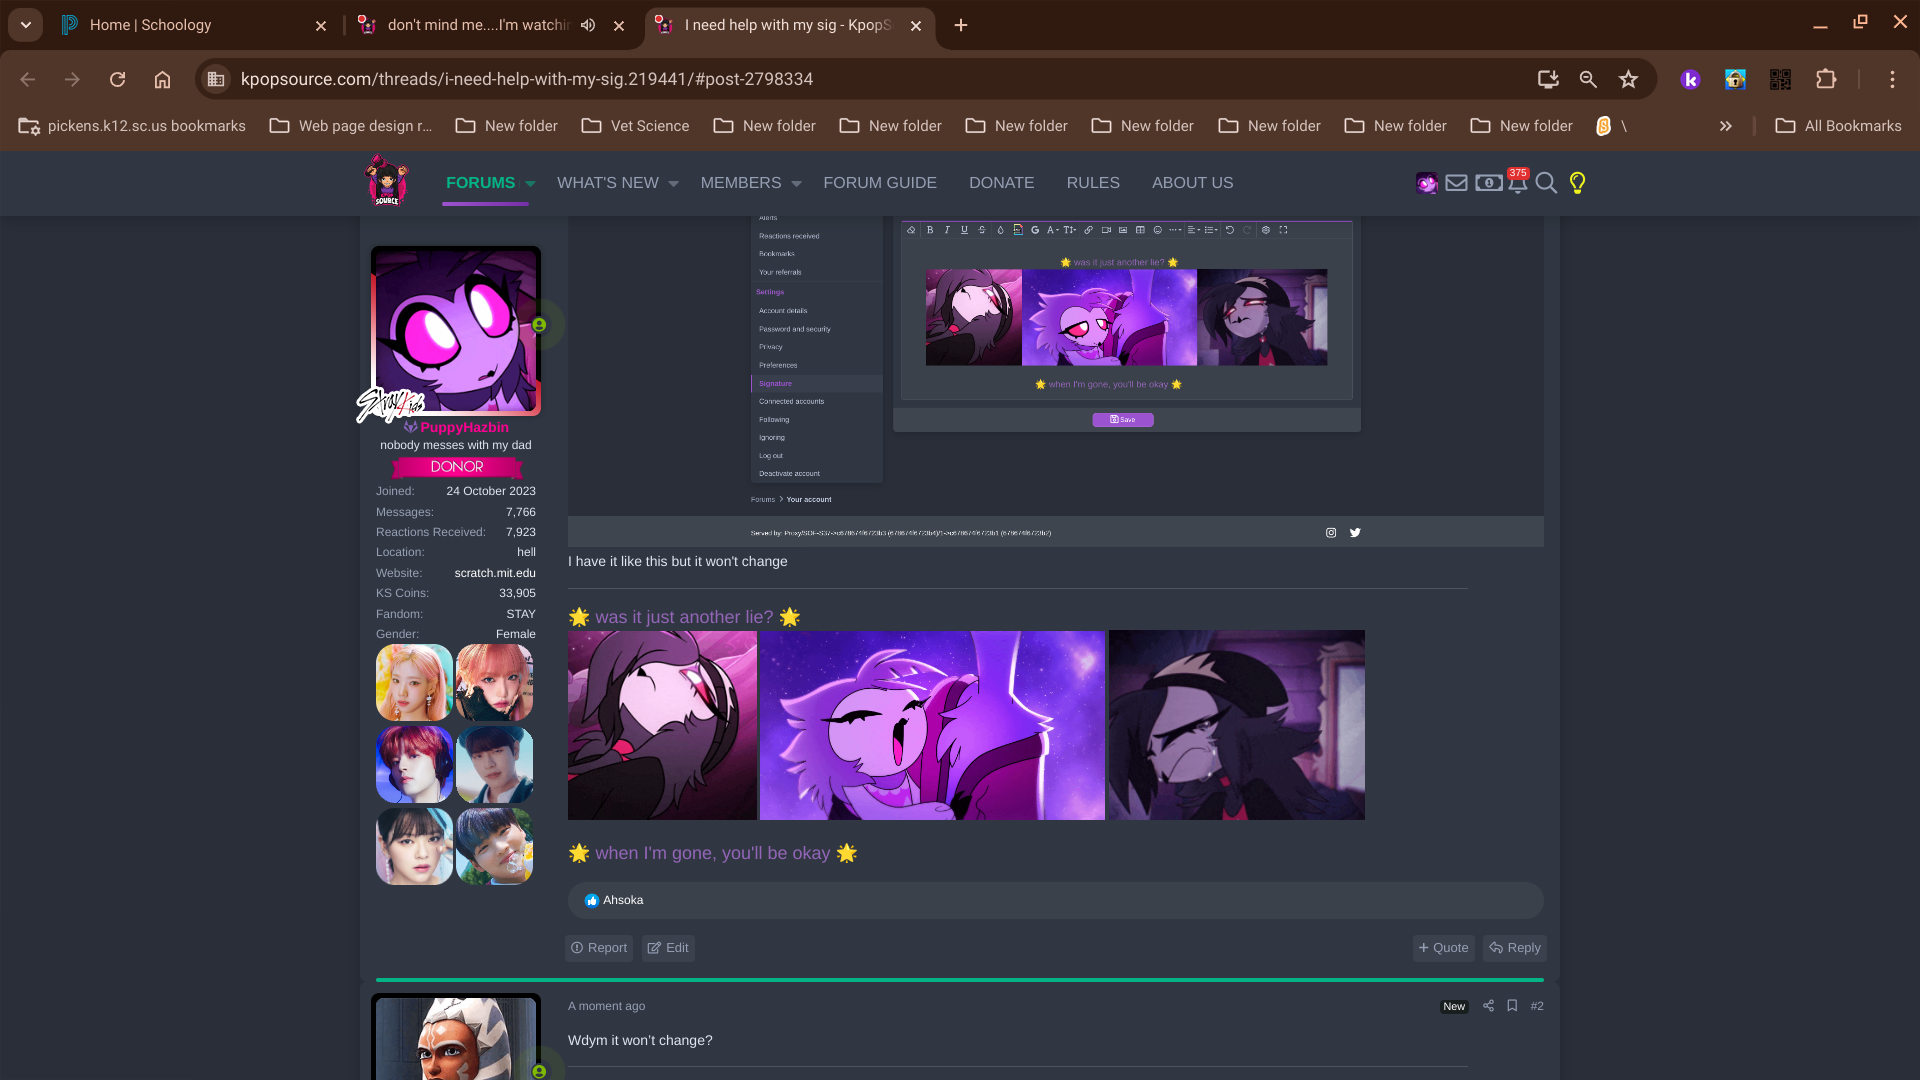Open PuppyHazbin's avatar image

point(456,331)
